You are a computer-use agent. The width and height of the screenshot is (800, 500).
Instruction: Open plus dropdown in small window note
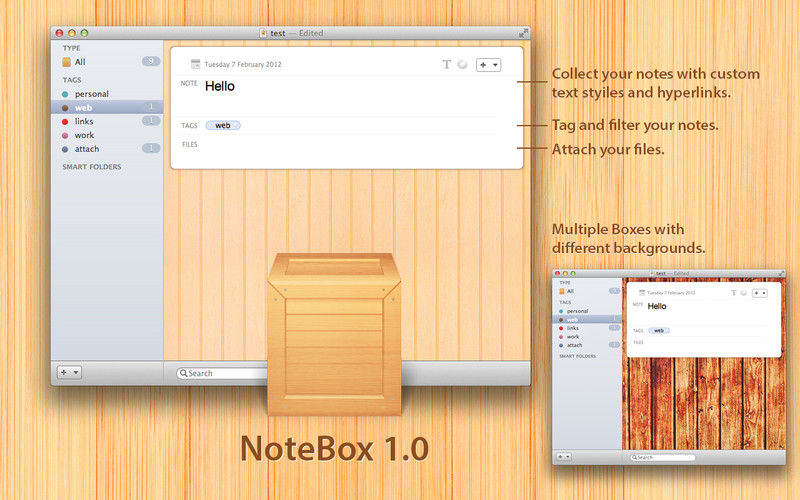click(760, 293)
